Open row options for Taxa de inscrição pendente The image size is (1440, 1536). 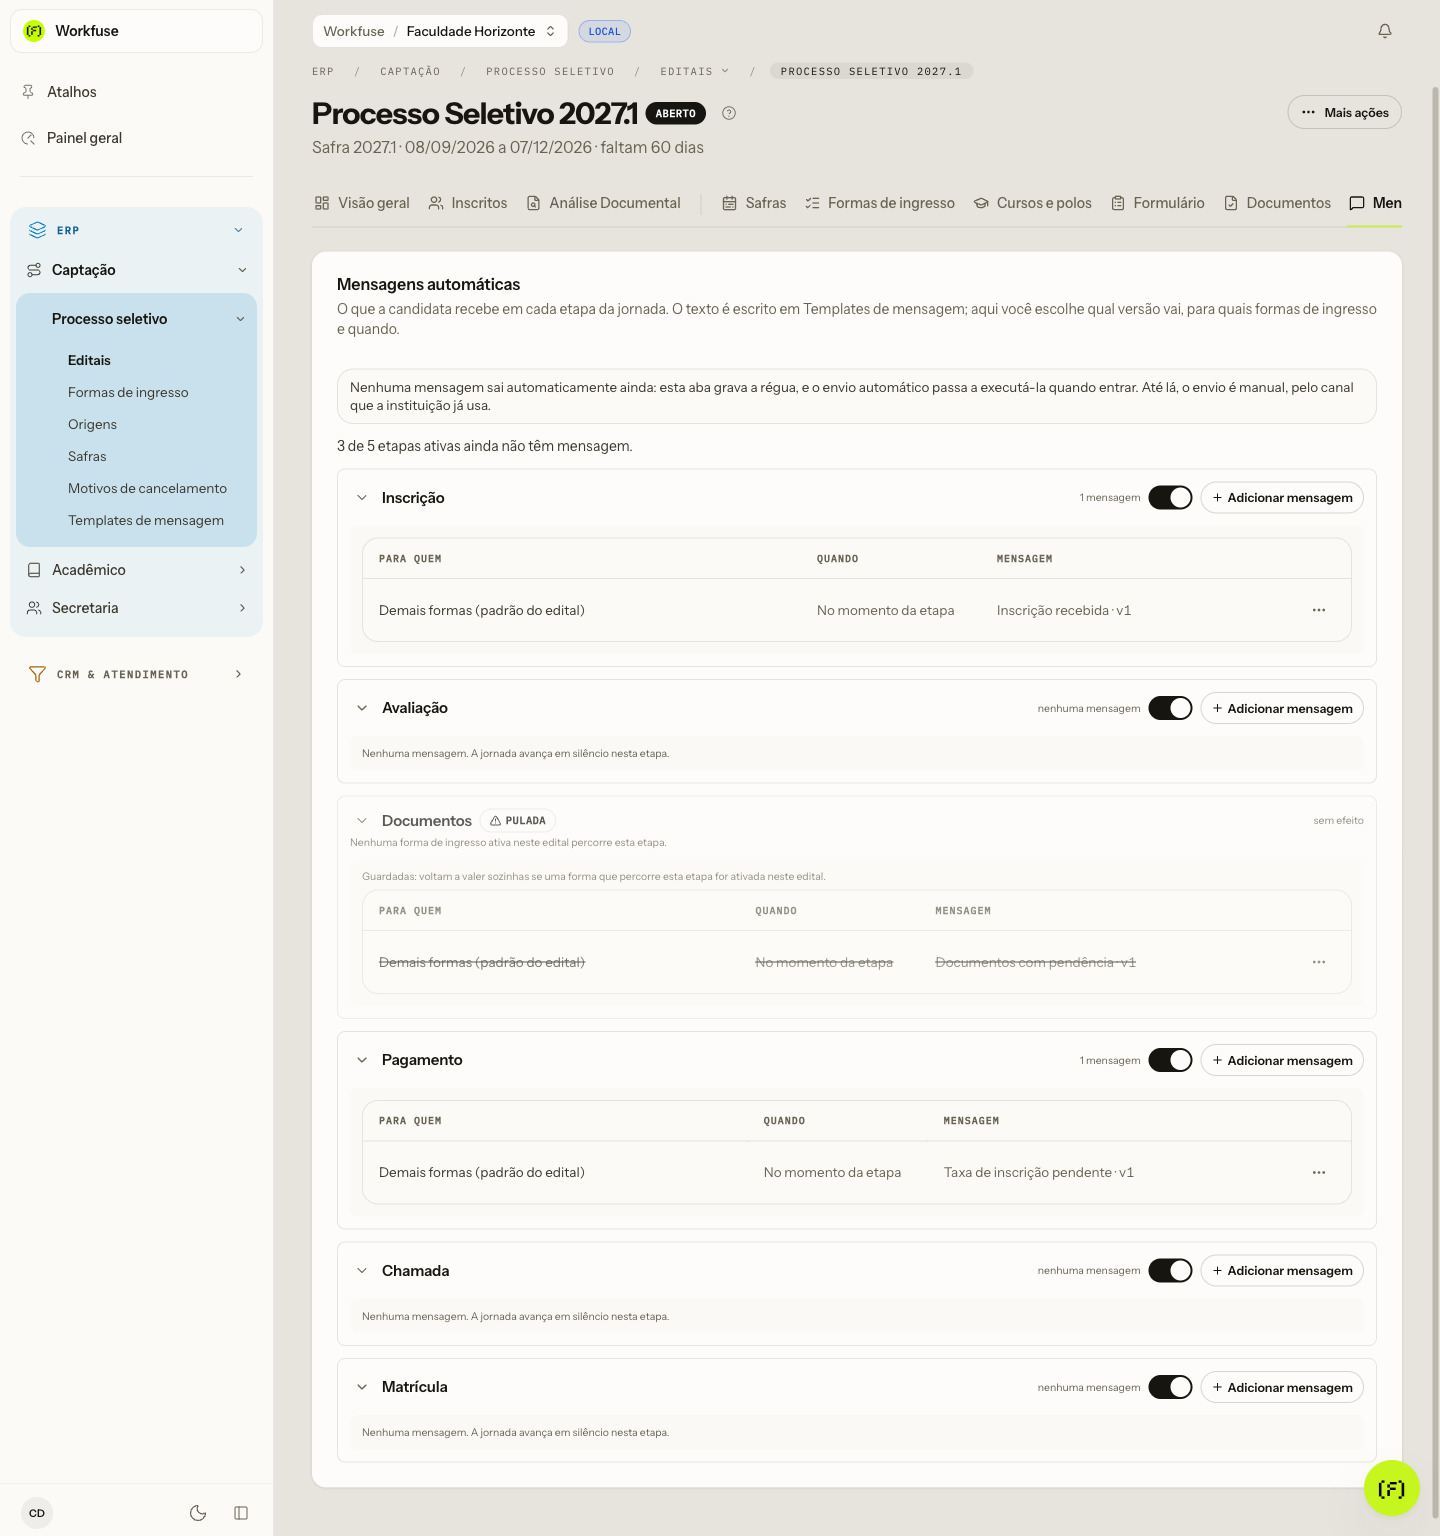[x=1319, y=1172]
